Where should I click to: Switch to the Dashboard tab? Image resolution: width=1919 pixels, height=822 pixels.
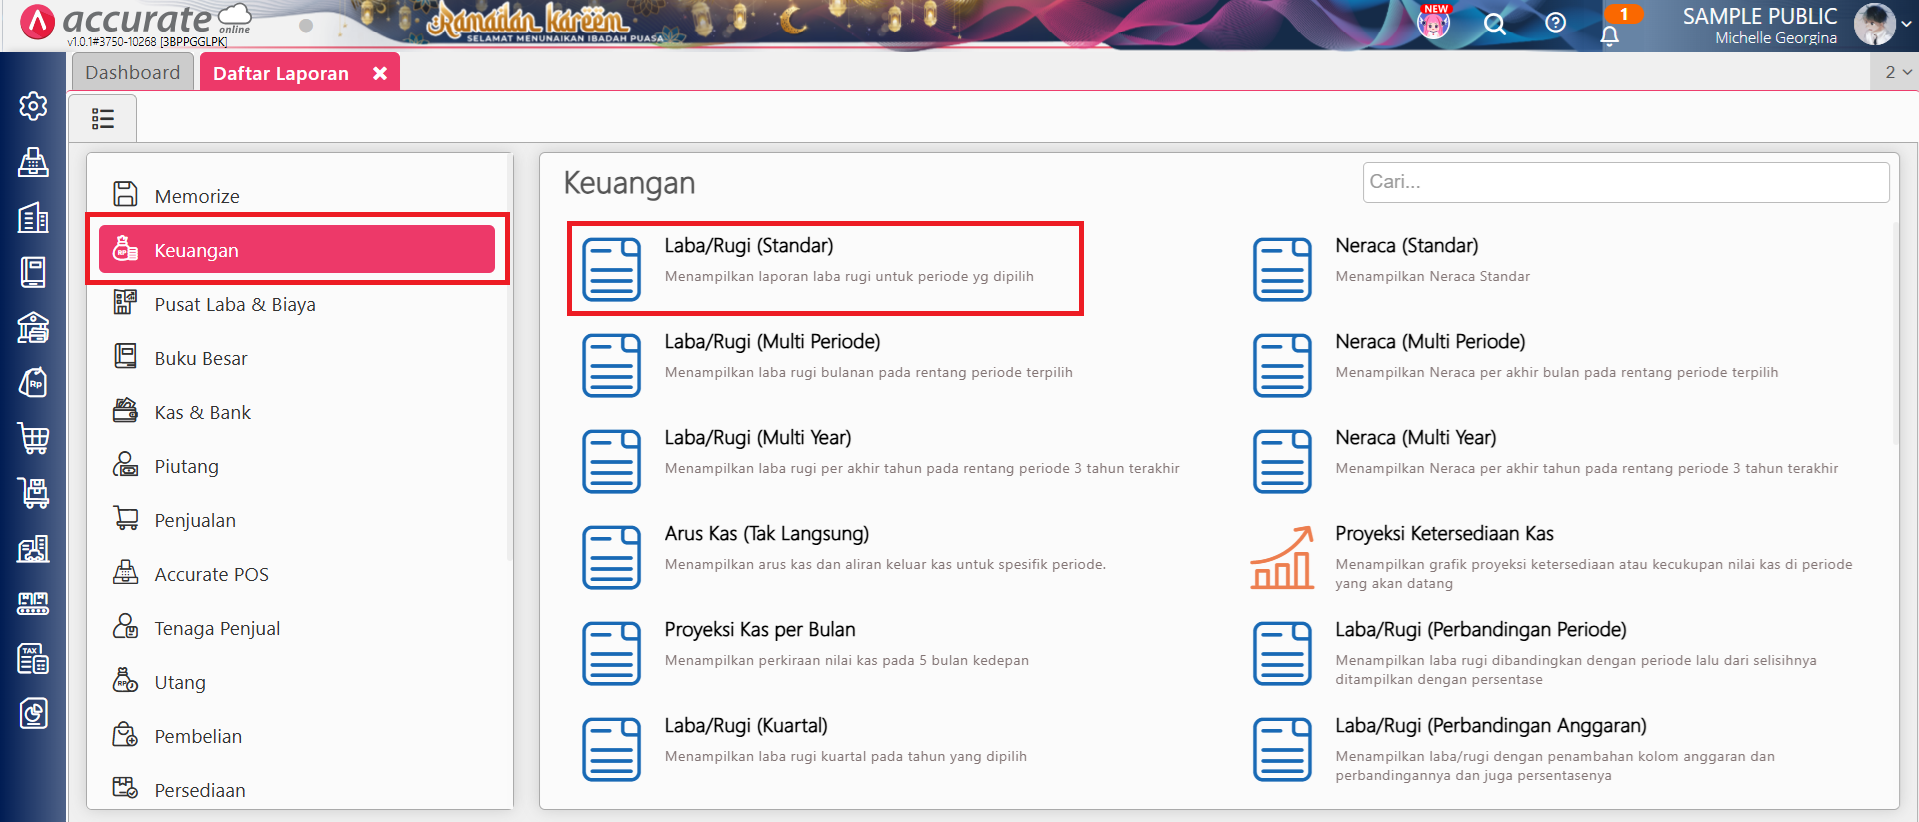(133, 73)
